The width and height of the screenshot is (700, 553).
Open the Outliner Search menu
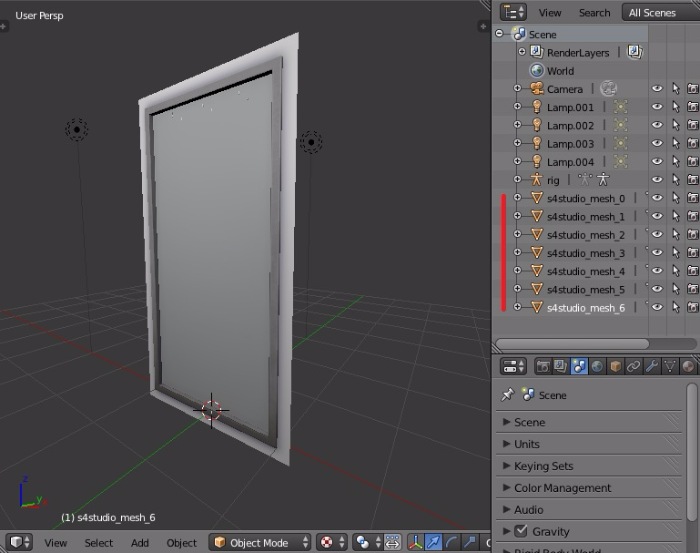point(594,12)
